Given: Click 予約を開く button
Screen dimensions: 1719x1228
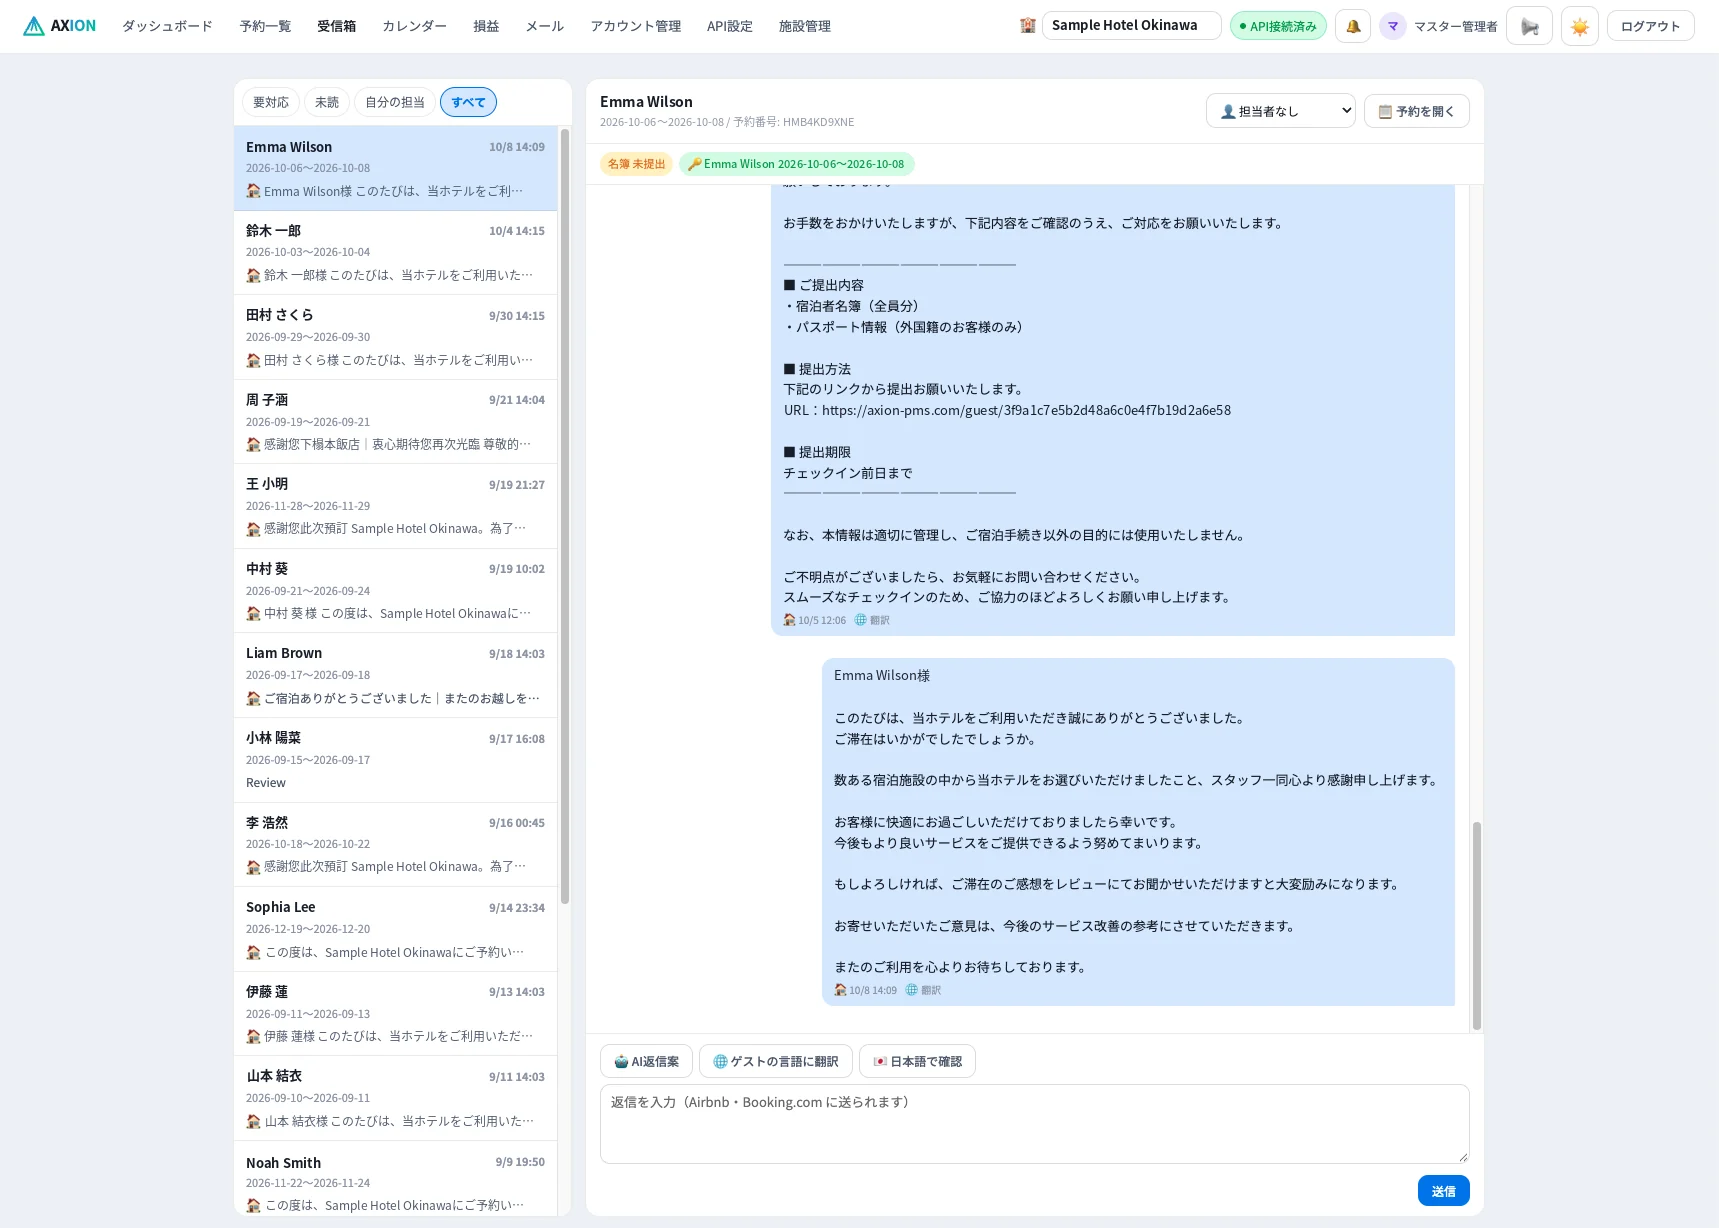Looking at the screenshot, I should pos(1417,111).
